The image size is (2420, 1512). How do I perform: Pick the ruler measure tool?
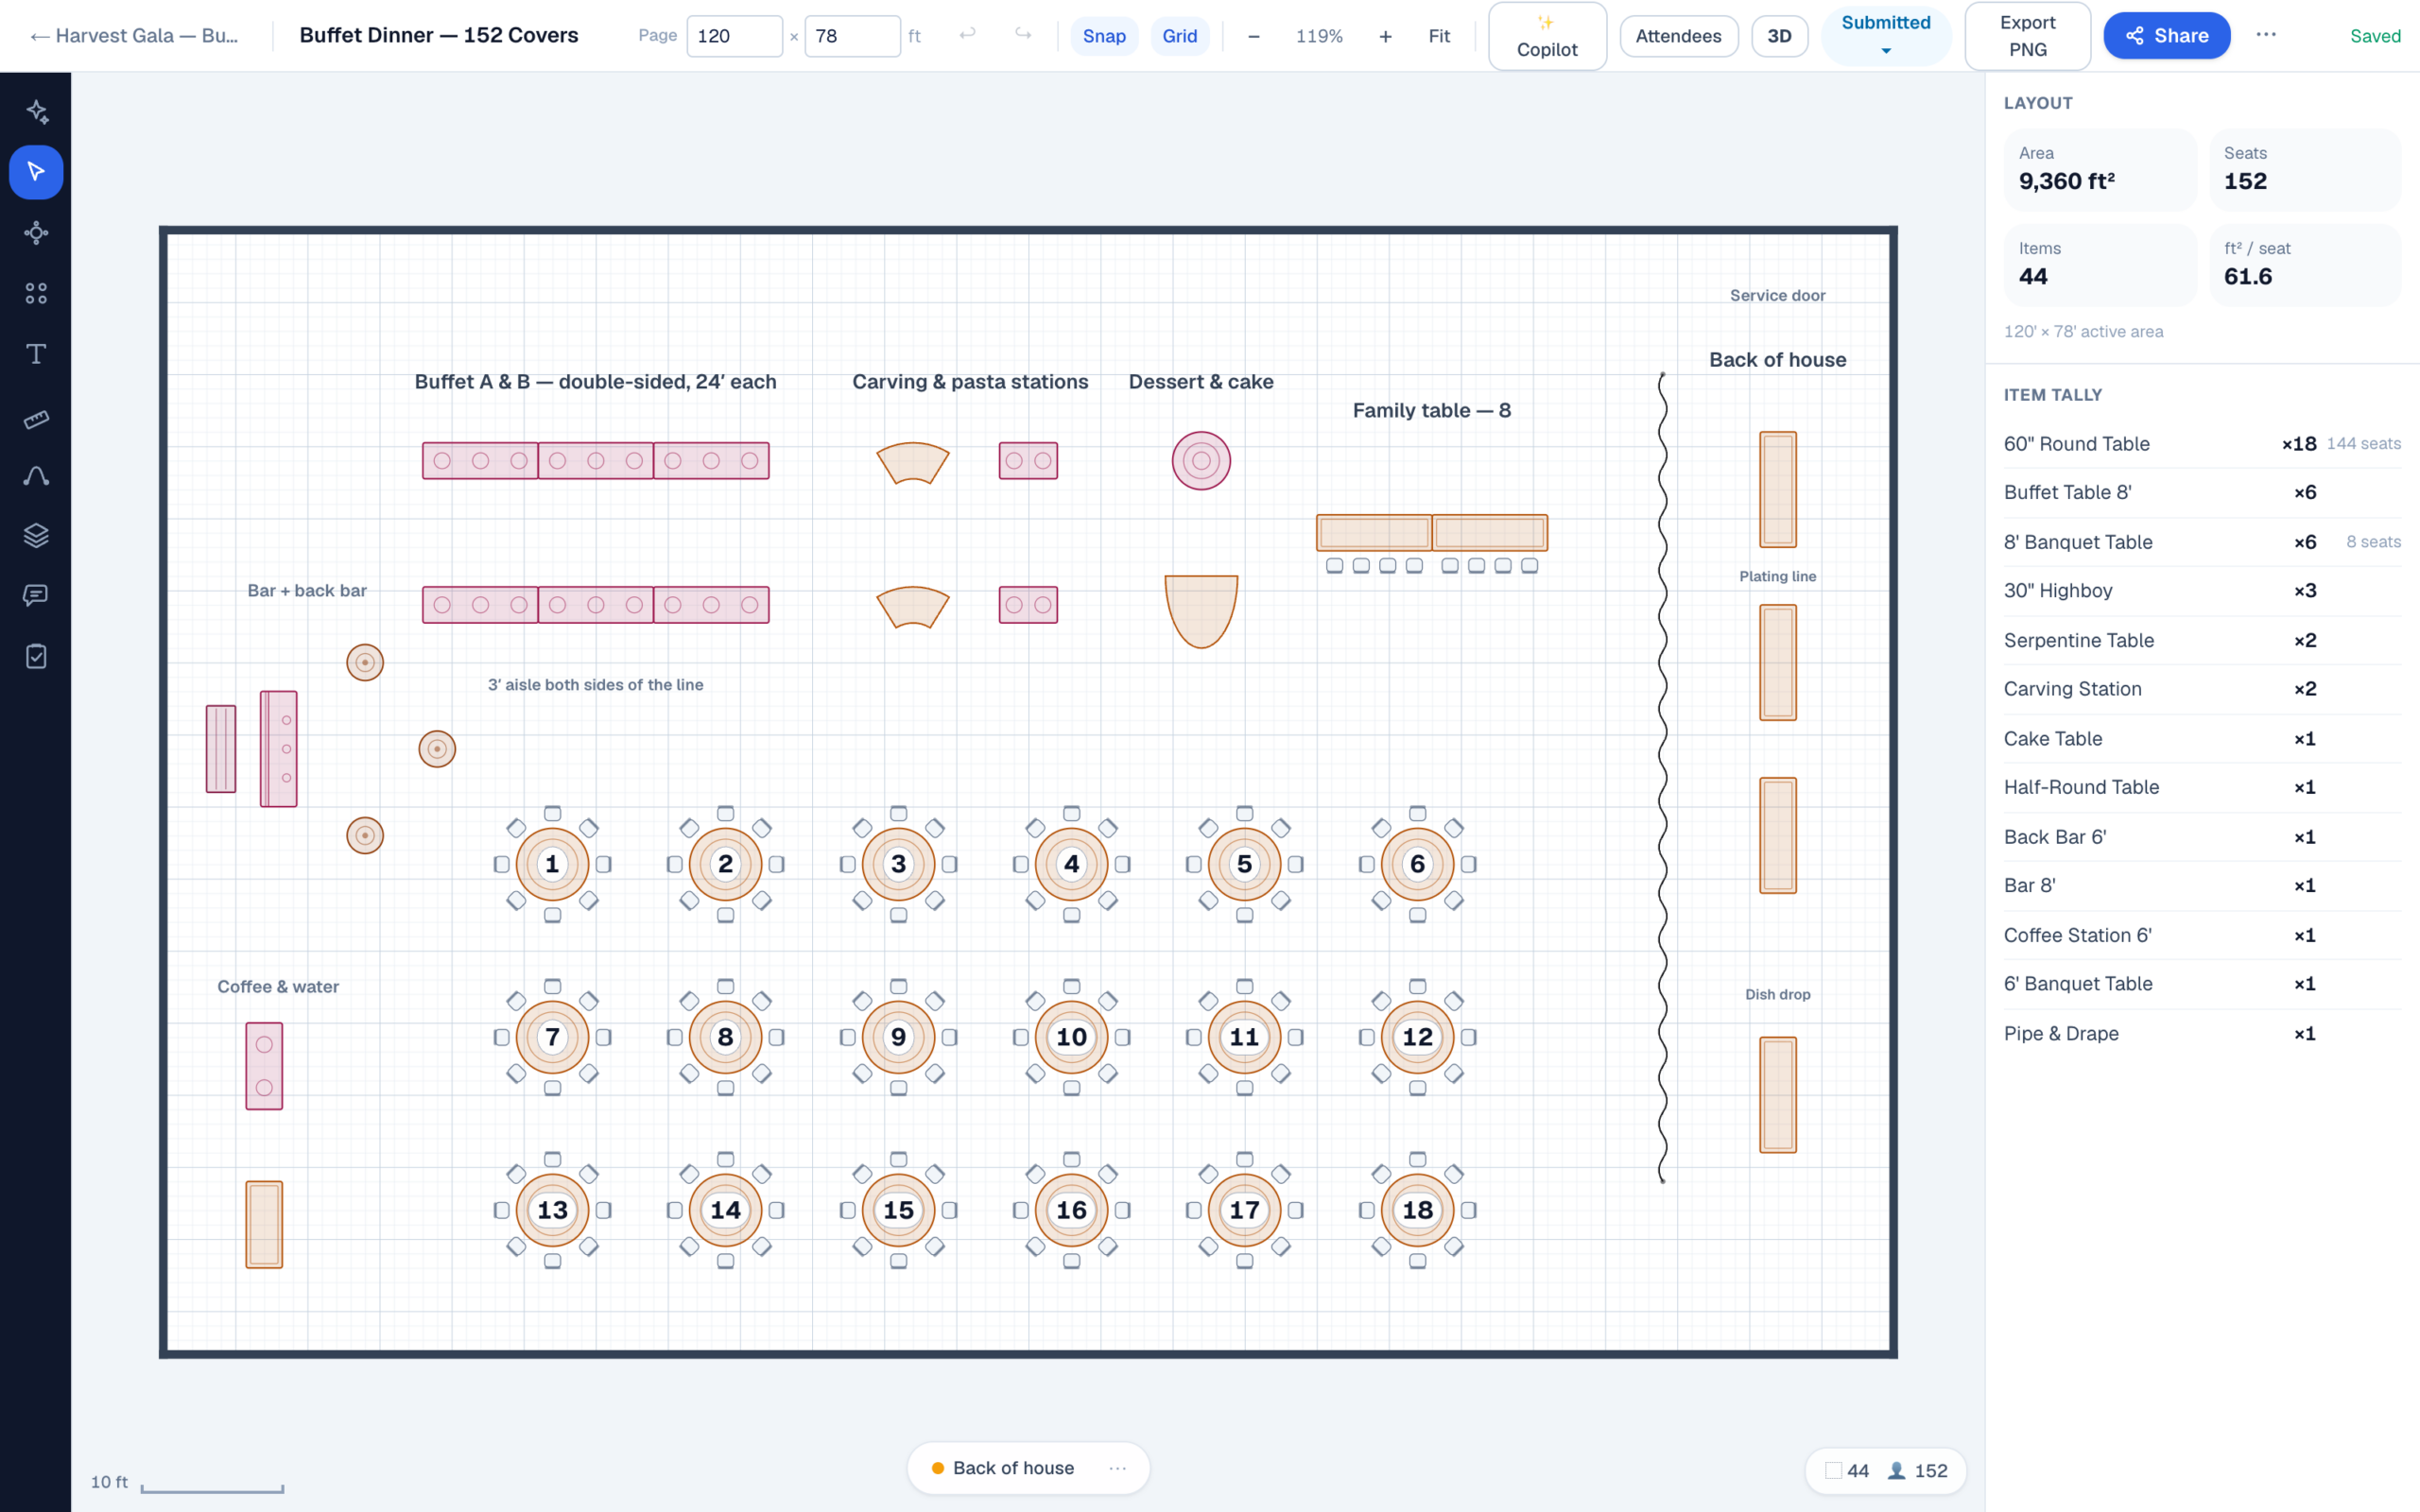coord(36,419)
